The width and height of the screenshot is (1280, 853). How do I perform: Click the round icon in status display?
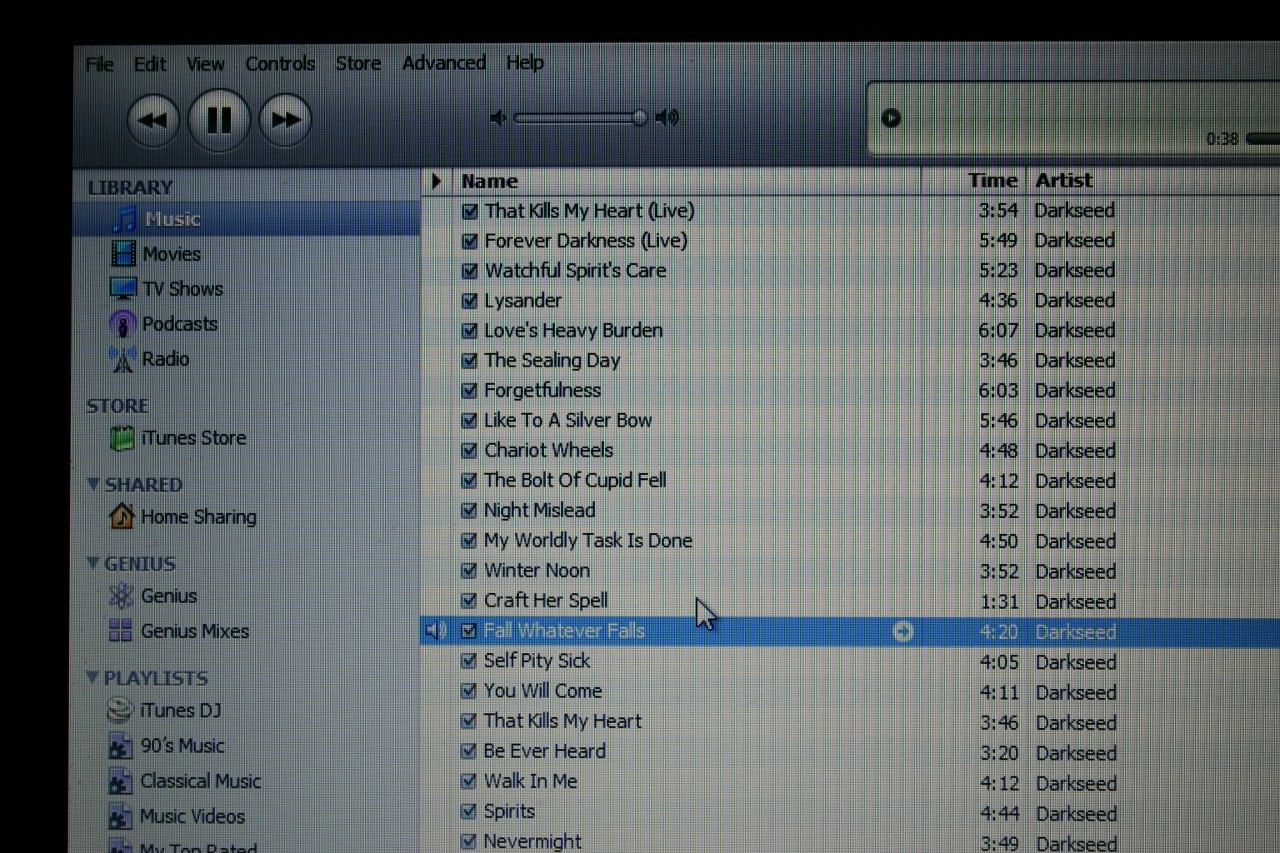[x=891, y=118]
